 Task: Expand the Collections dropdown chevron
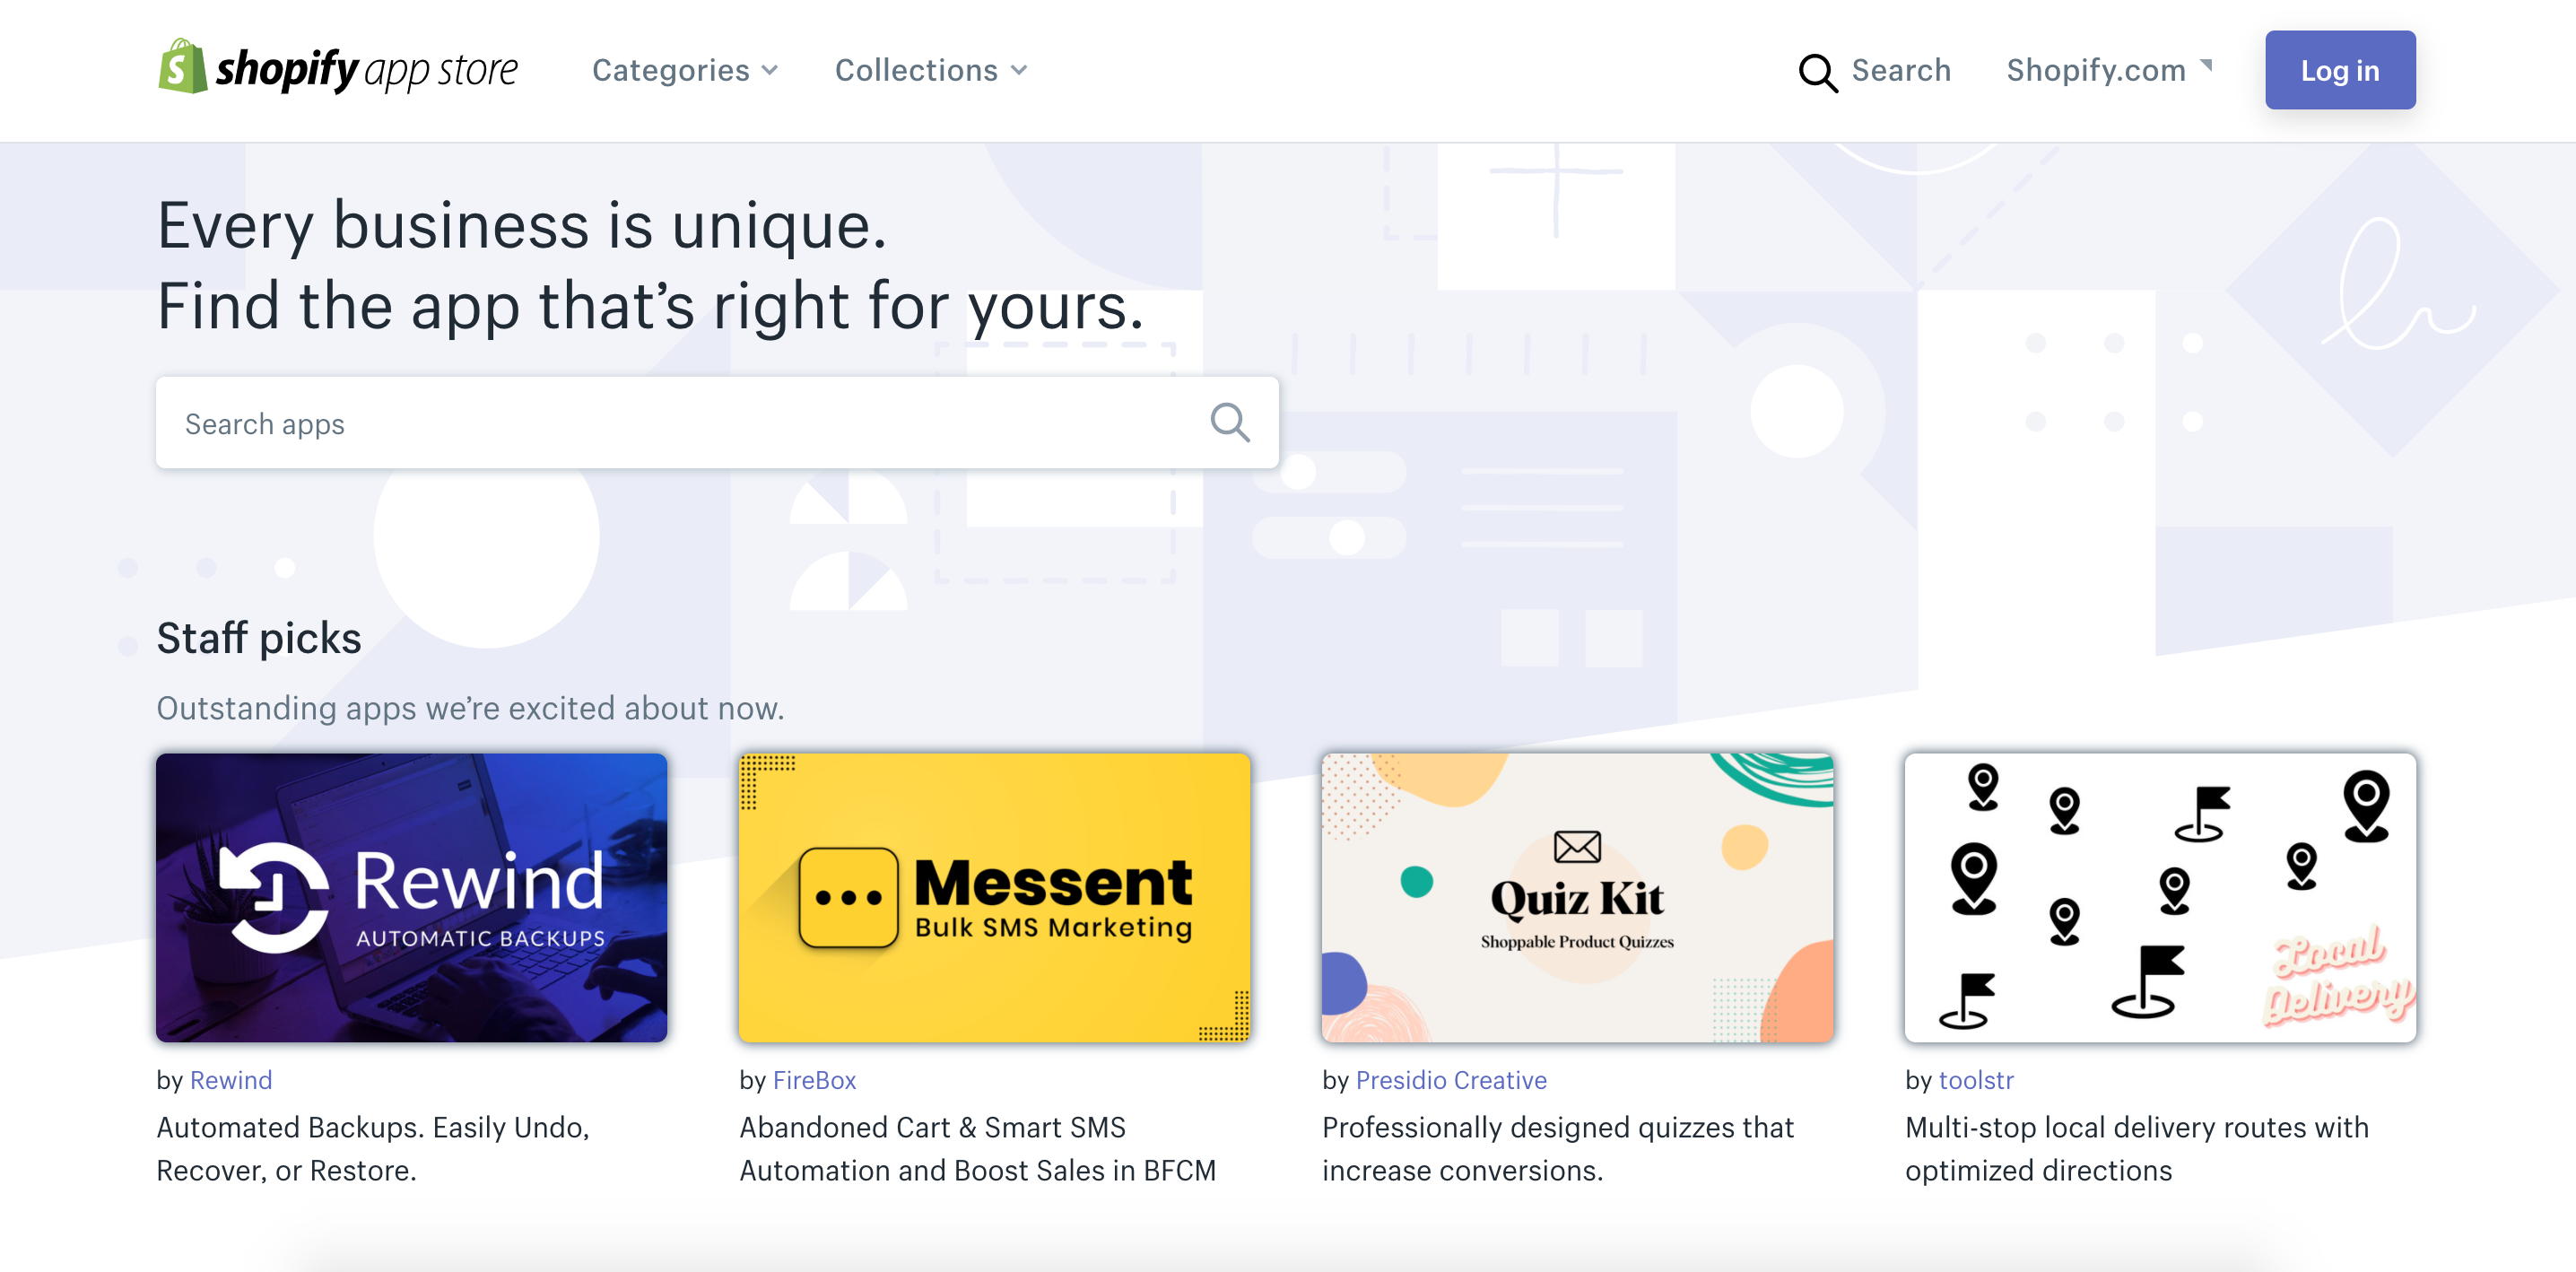pos(1019,71)
